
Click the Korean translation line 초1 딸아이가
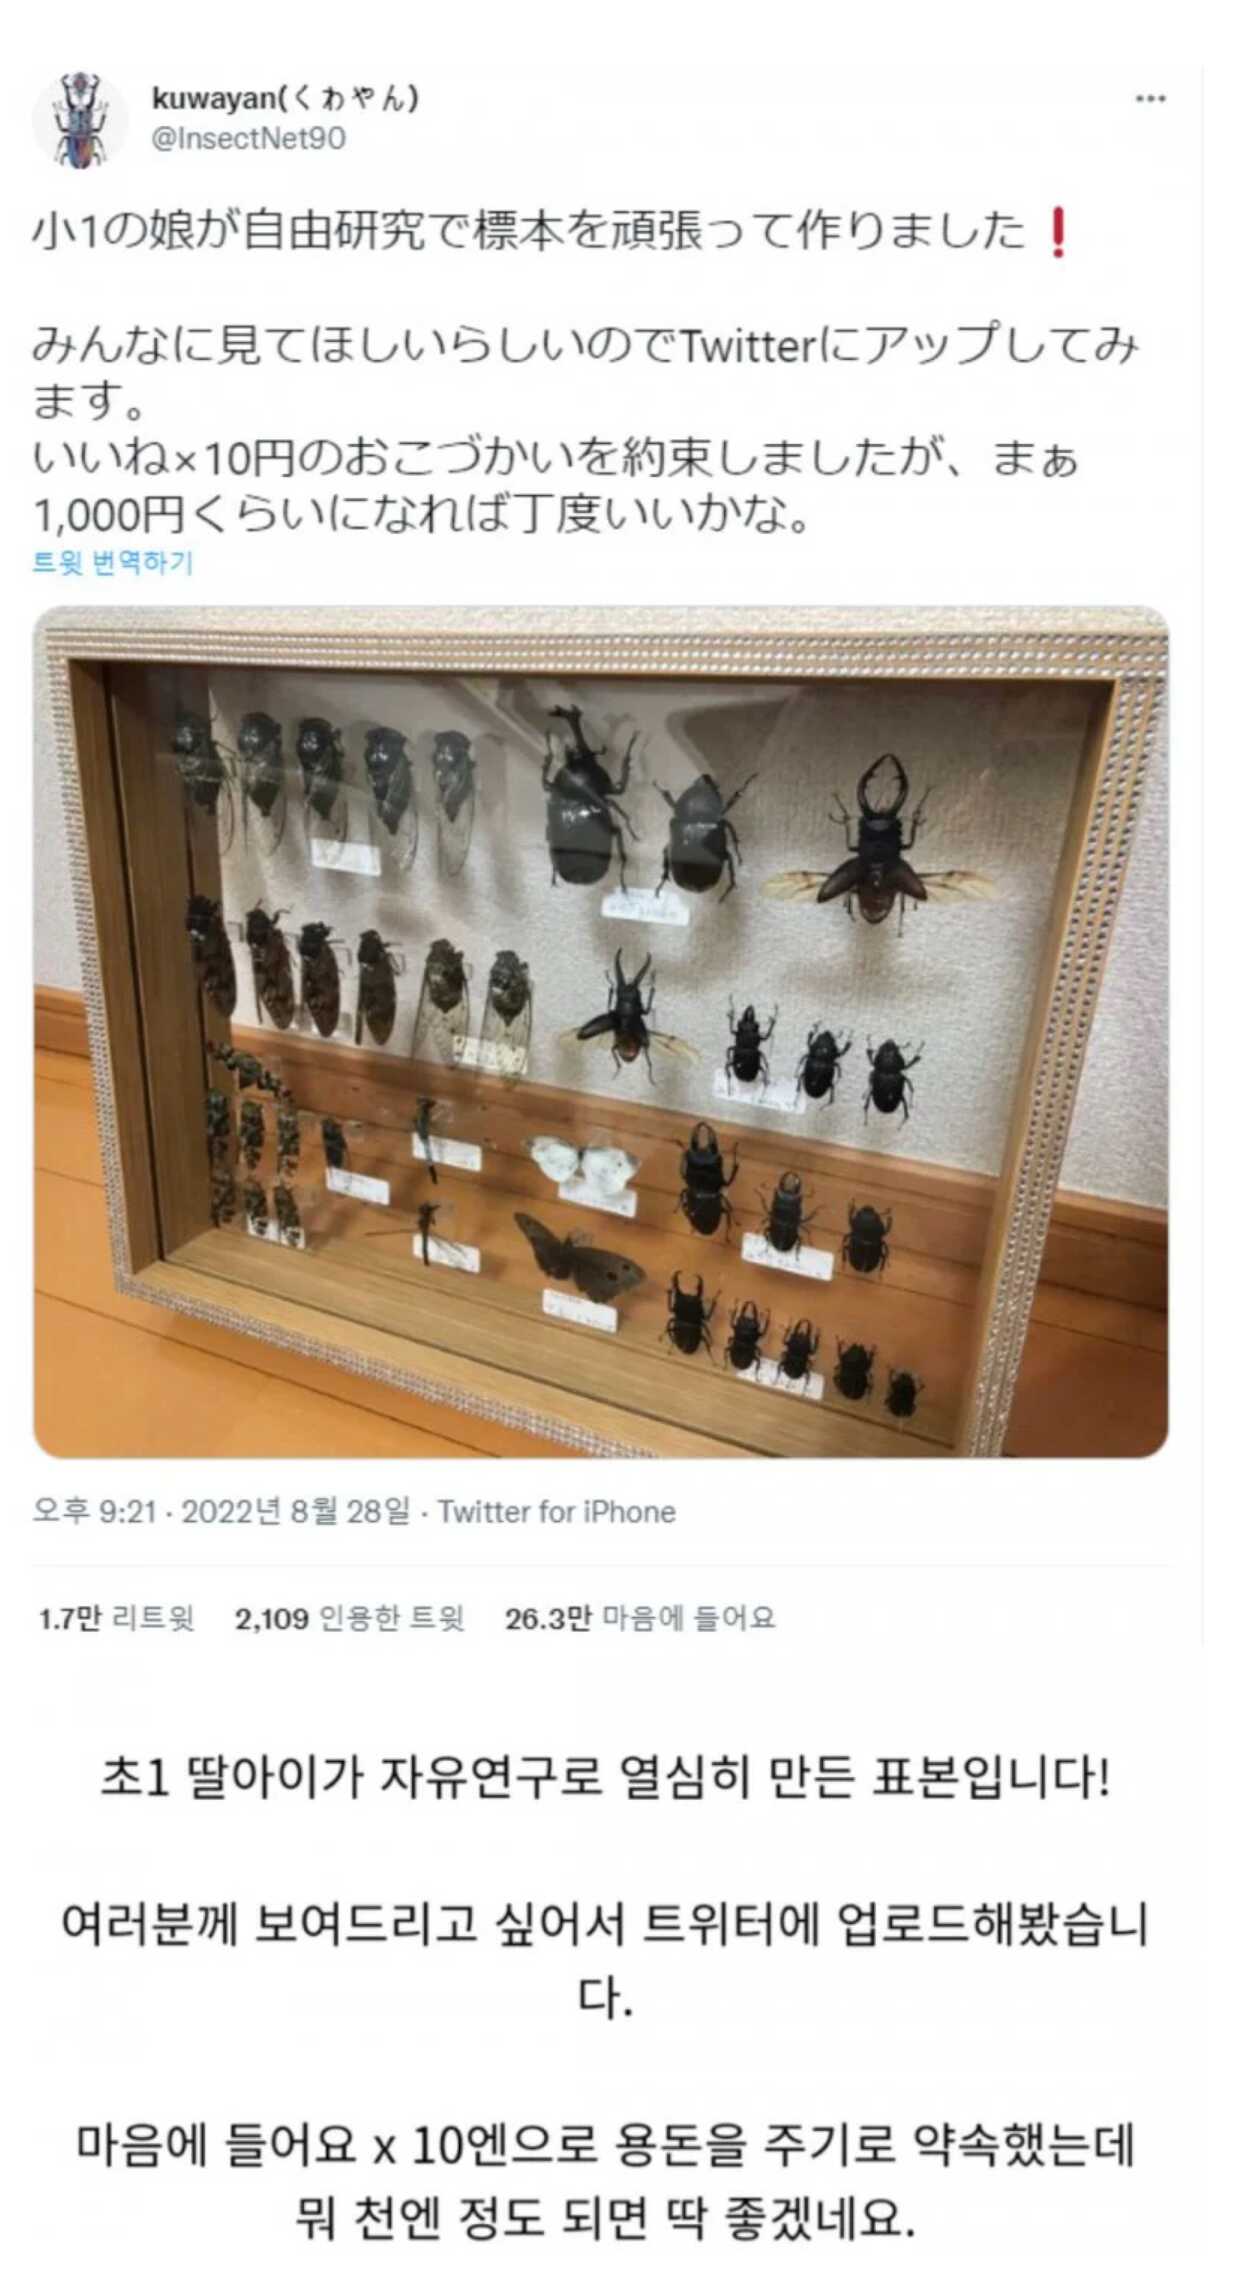click(605, 1777)
